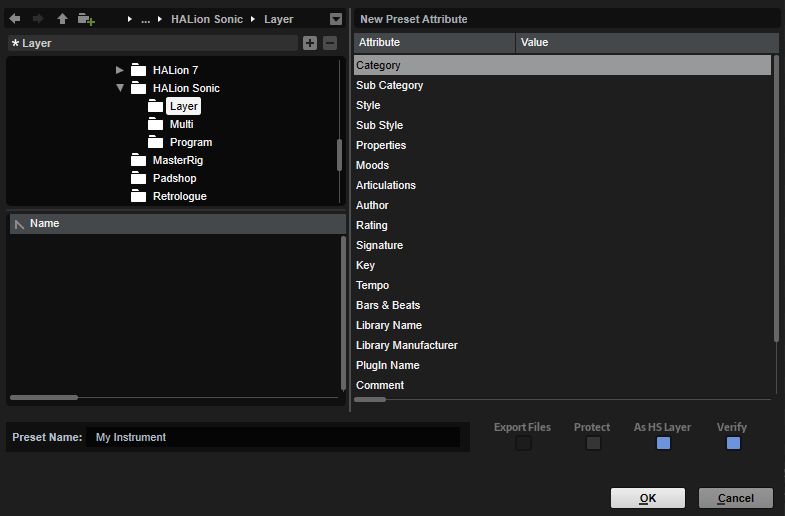Screen dimensions: 785x516
Task: Expand the HALion 7 folder
Action: (119, 70)
